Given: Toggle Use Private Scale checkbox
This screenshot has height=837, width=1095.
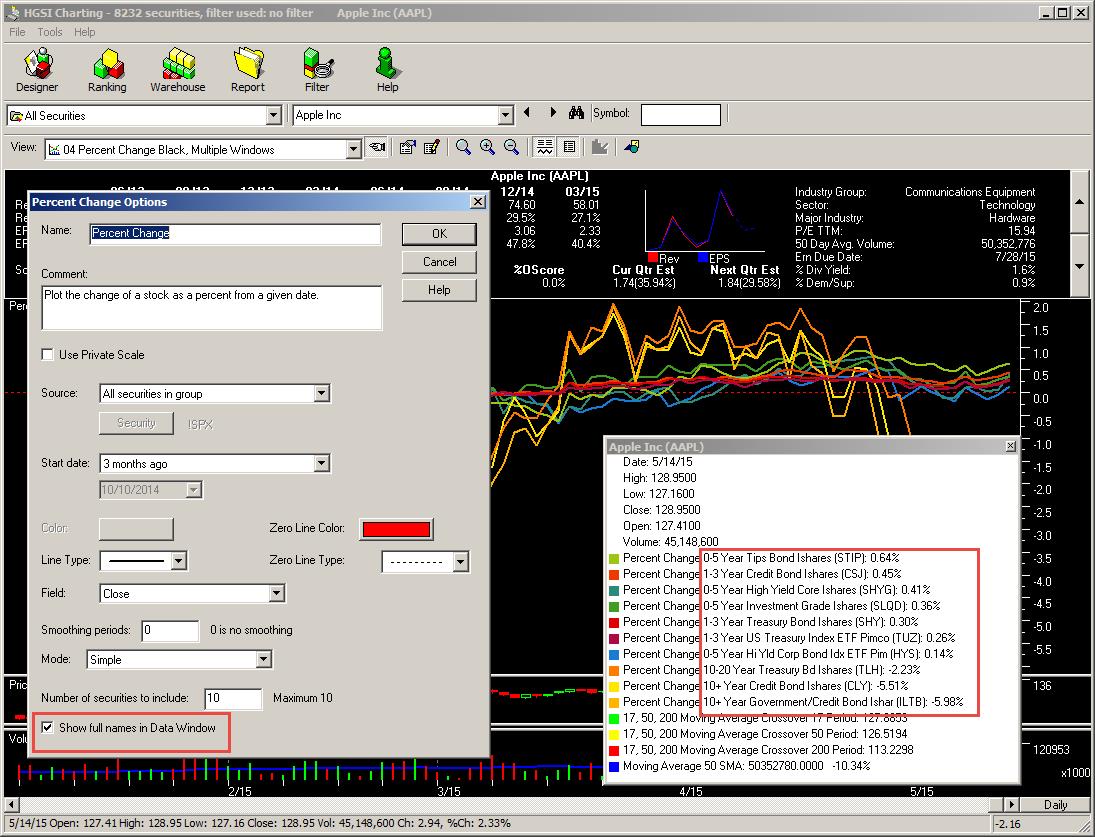Looking at the screenshot, I should click(47, 355).
